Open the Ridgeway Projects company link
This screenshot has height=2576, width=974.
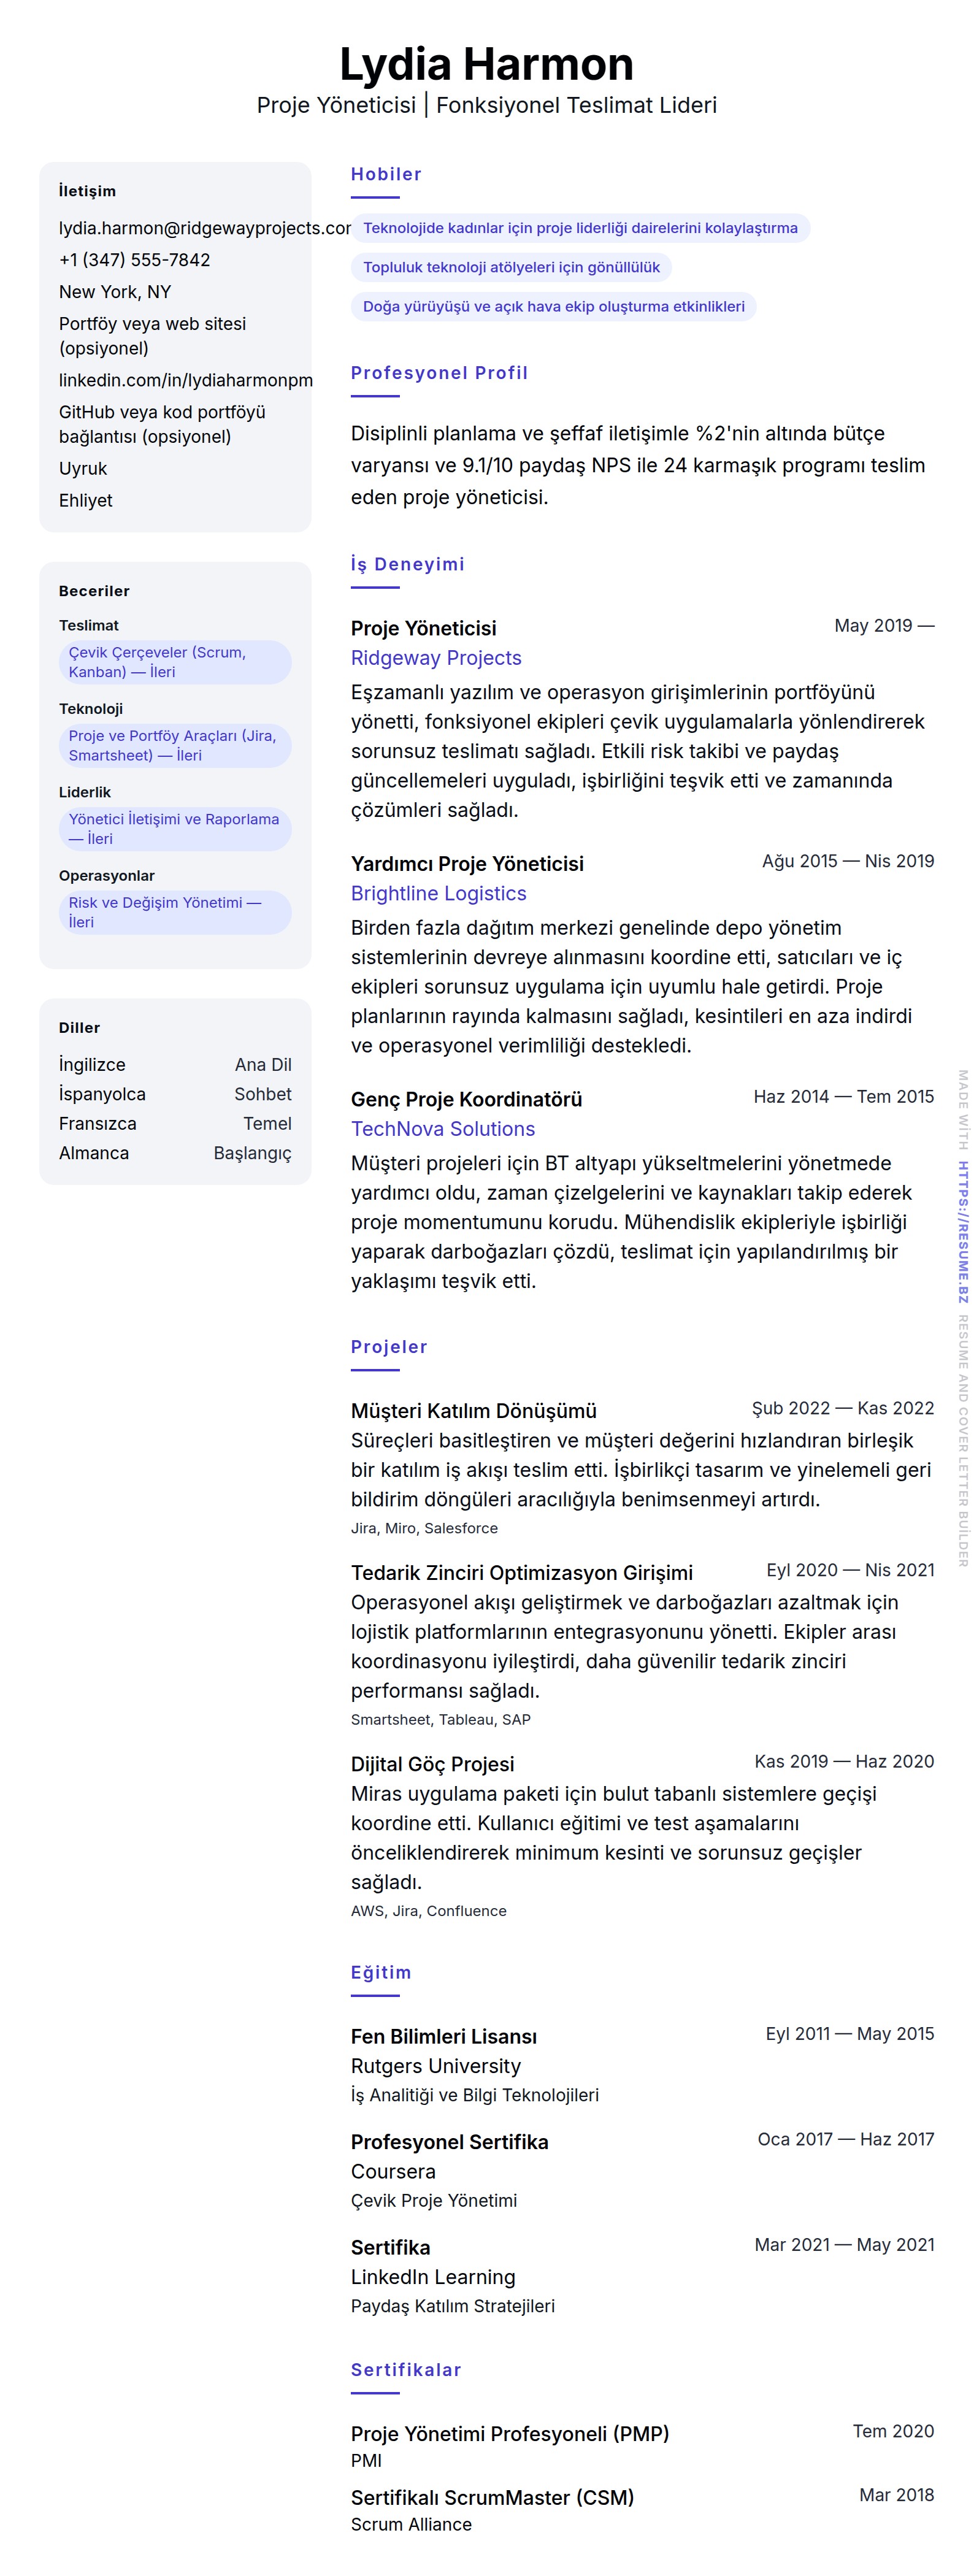436,658
